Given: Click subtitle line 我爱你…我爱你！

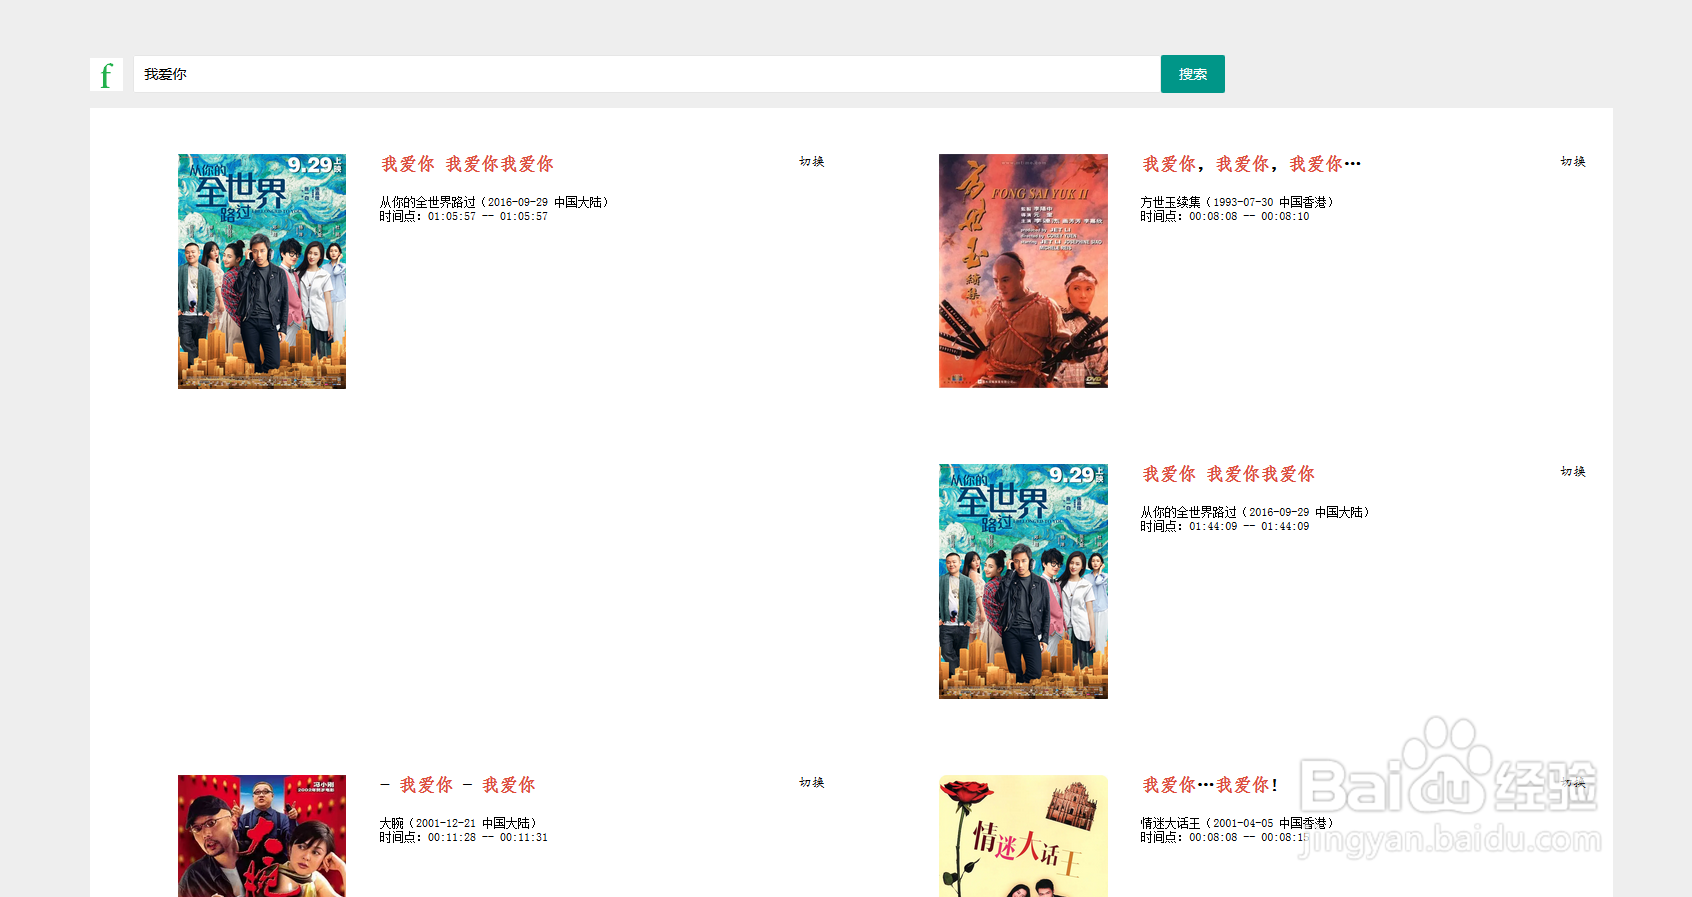Looking at the screenshot, I should point(1210,785).
